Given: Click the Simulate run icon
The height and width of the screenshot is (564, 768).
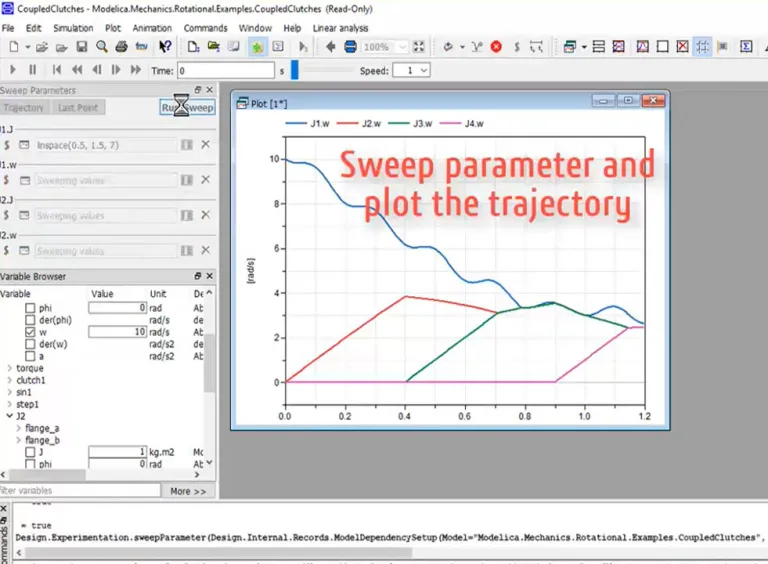Looking at the screenshot, I should (x=303, y=47).
